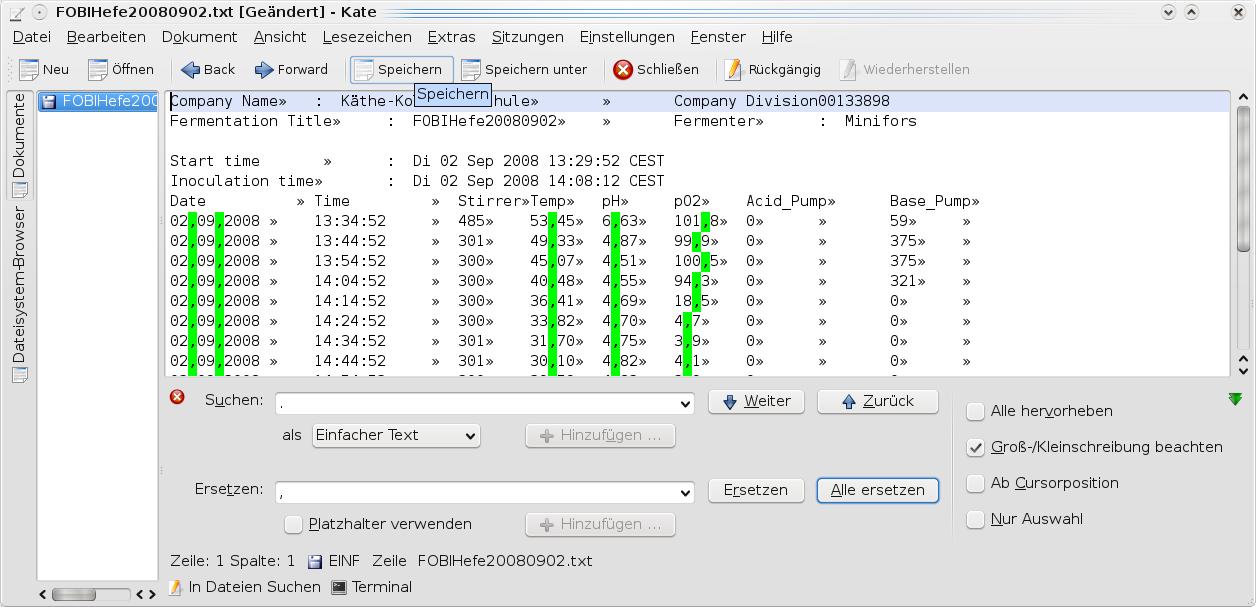Click the vertical scrollbar down arrow
Image resolution: width=1256 pixels, height=607 pixels.
coord(1243,369)
